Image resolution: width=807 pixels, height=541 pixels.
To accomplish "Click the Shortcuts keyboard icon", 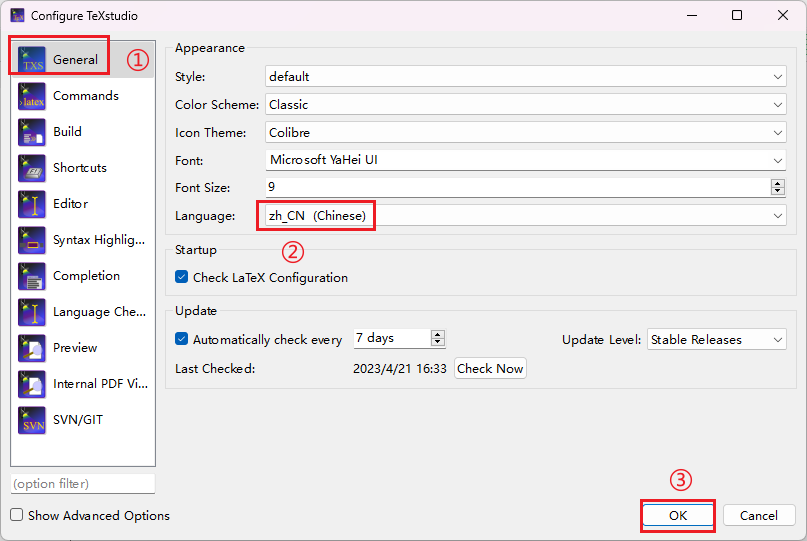I will tap(32, 168).
